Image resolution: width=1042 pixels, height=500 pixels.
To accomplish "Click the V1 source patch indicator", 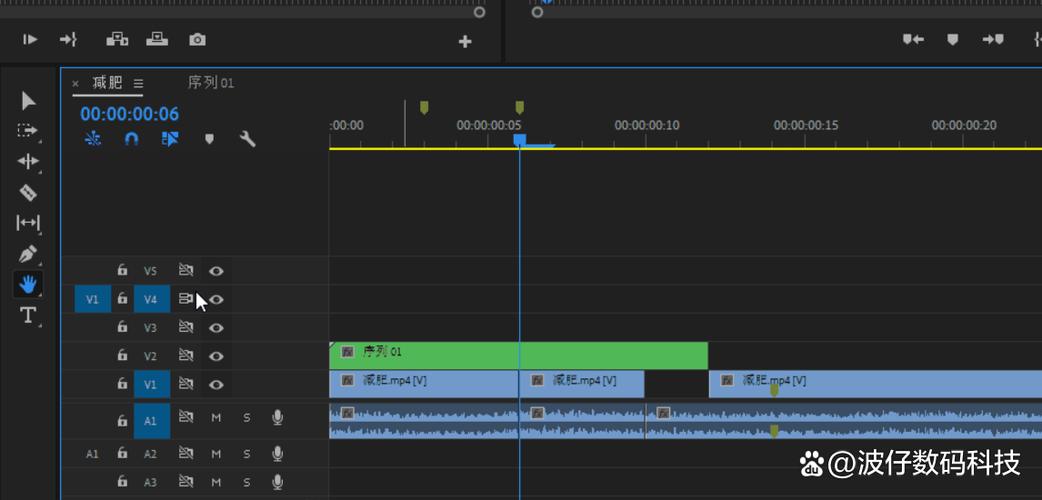I will [x=92, y=299].
